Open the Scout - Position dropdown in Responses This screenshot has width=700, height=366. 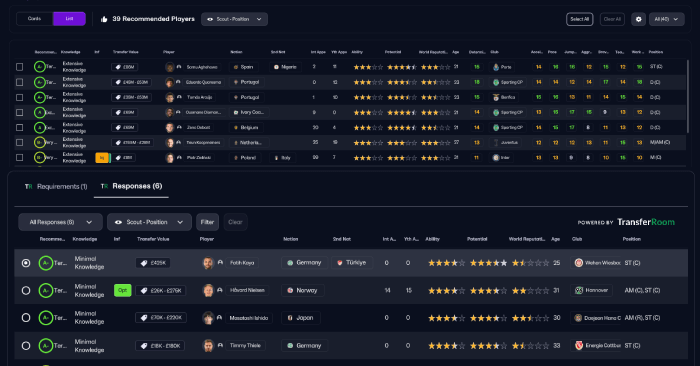pyautogui.click(x=149, y=222)
